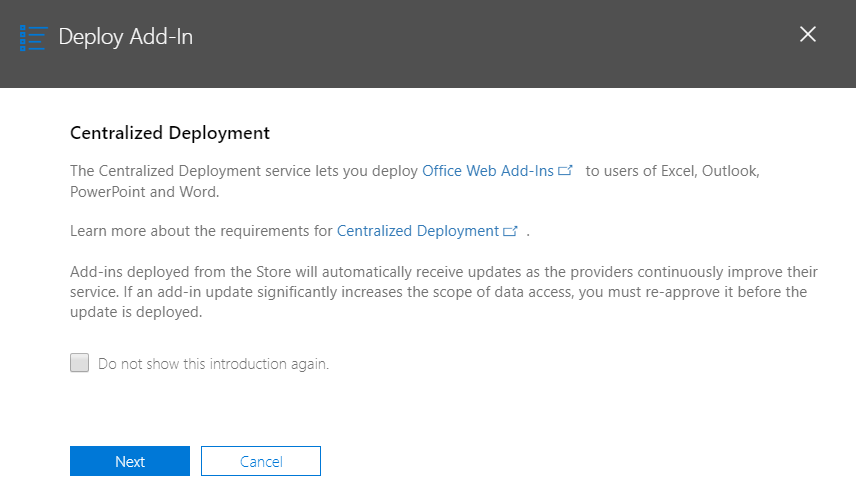Image resolution: width=856 pixels, height=495 pixels.
Task: Click the 'Deploy Add-In' header title text
Action: pos(126,37)
